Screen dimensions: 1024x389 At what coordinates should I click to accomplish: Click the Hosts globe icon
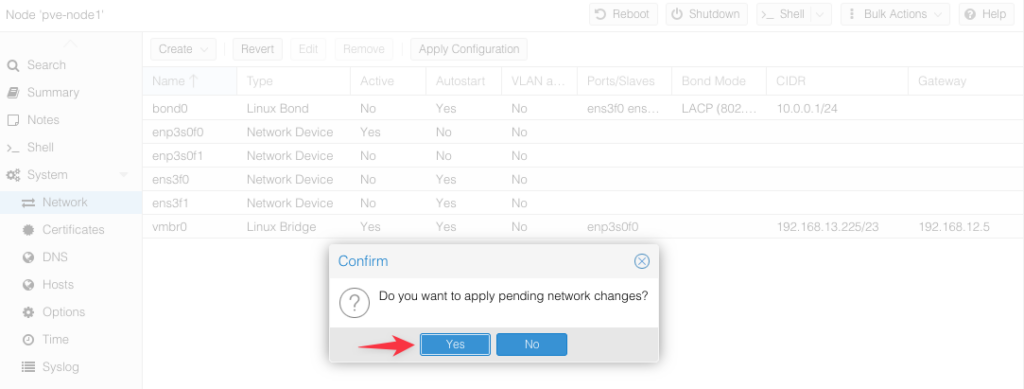tap(28, 285)
